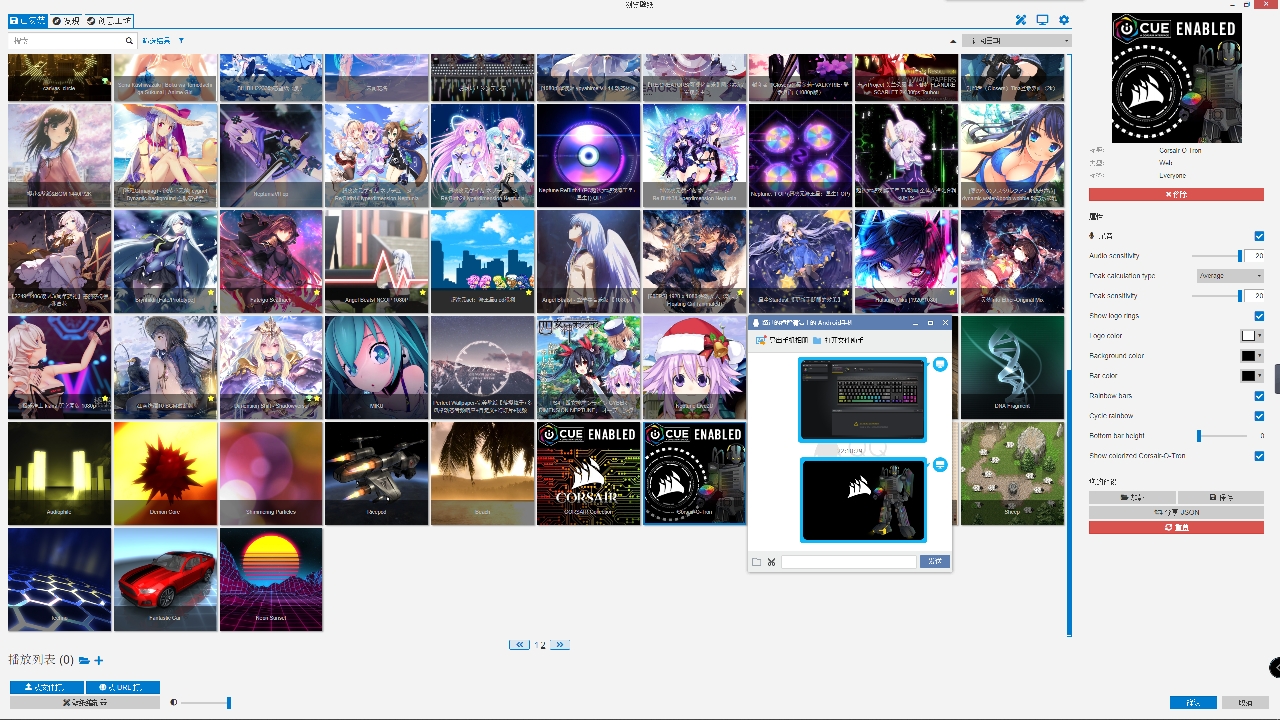Select the MIKU wallpaper thumbnail
The image size is (1280, 720).
tap(377, 367)
